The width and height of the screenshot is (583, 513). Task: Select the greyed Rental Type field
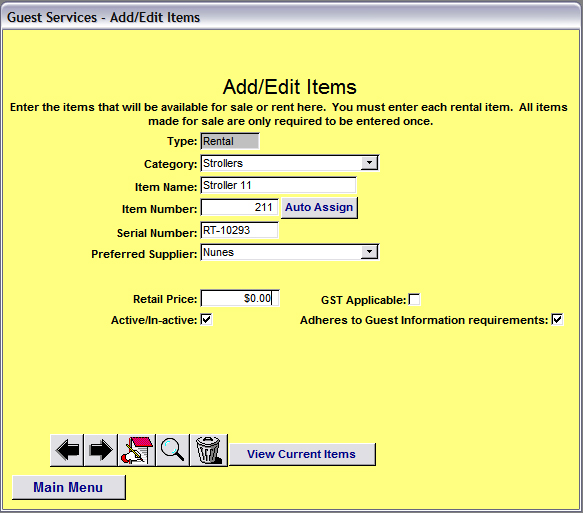[x=230, y=141]
